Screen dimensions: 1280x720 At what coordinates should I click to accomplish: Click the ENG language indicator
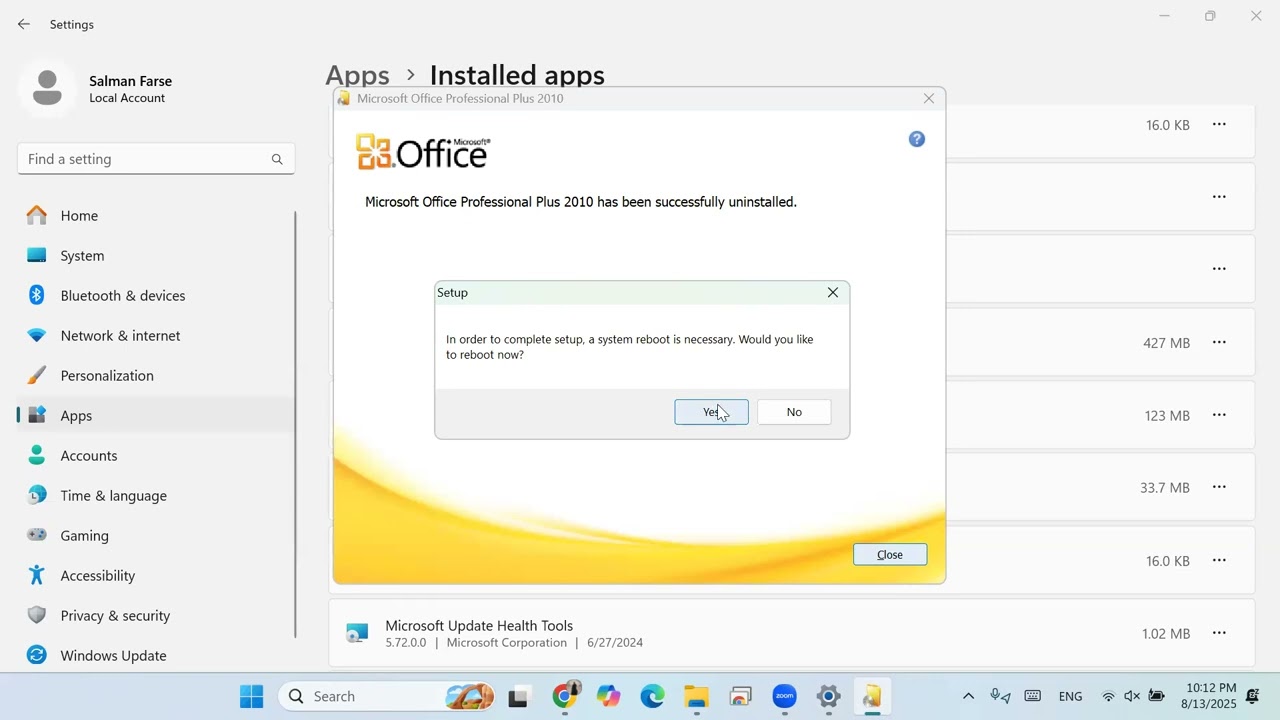click(1070, 696)
